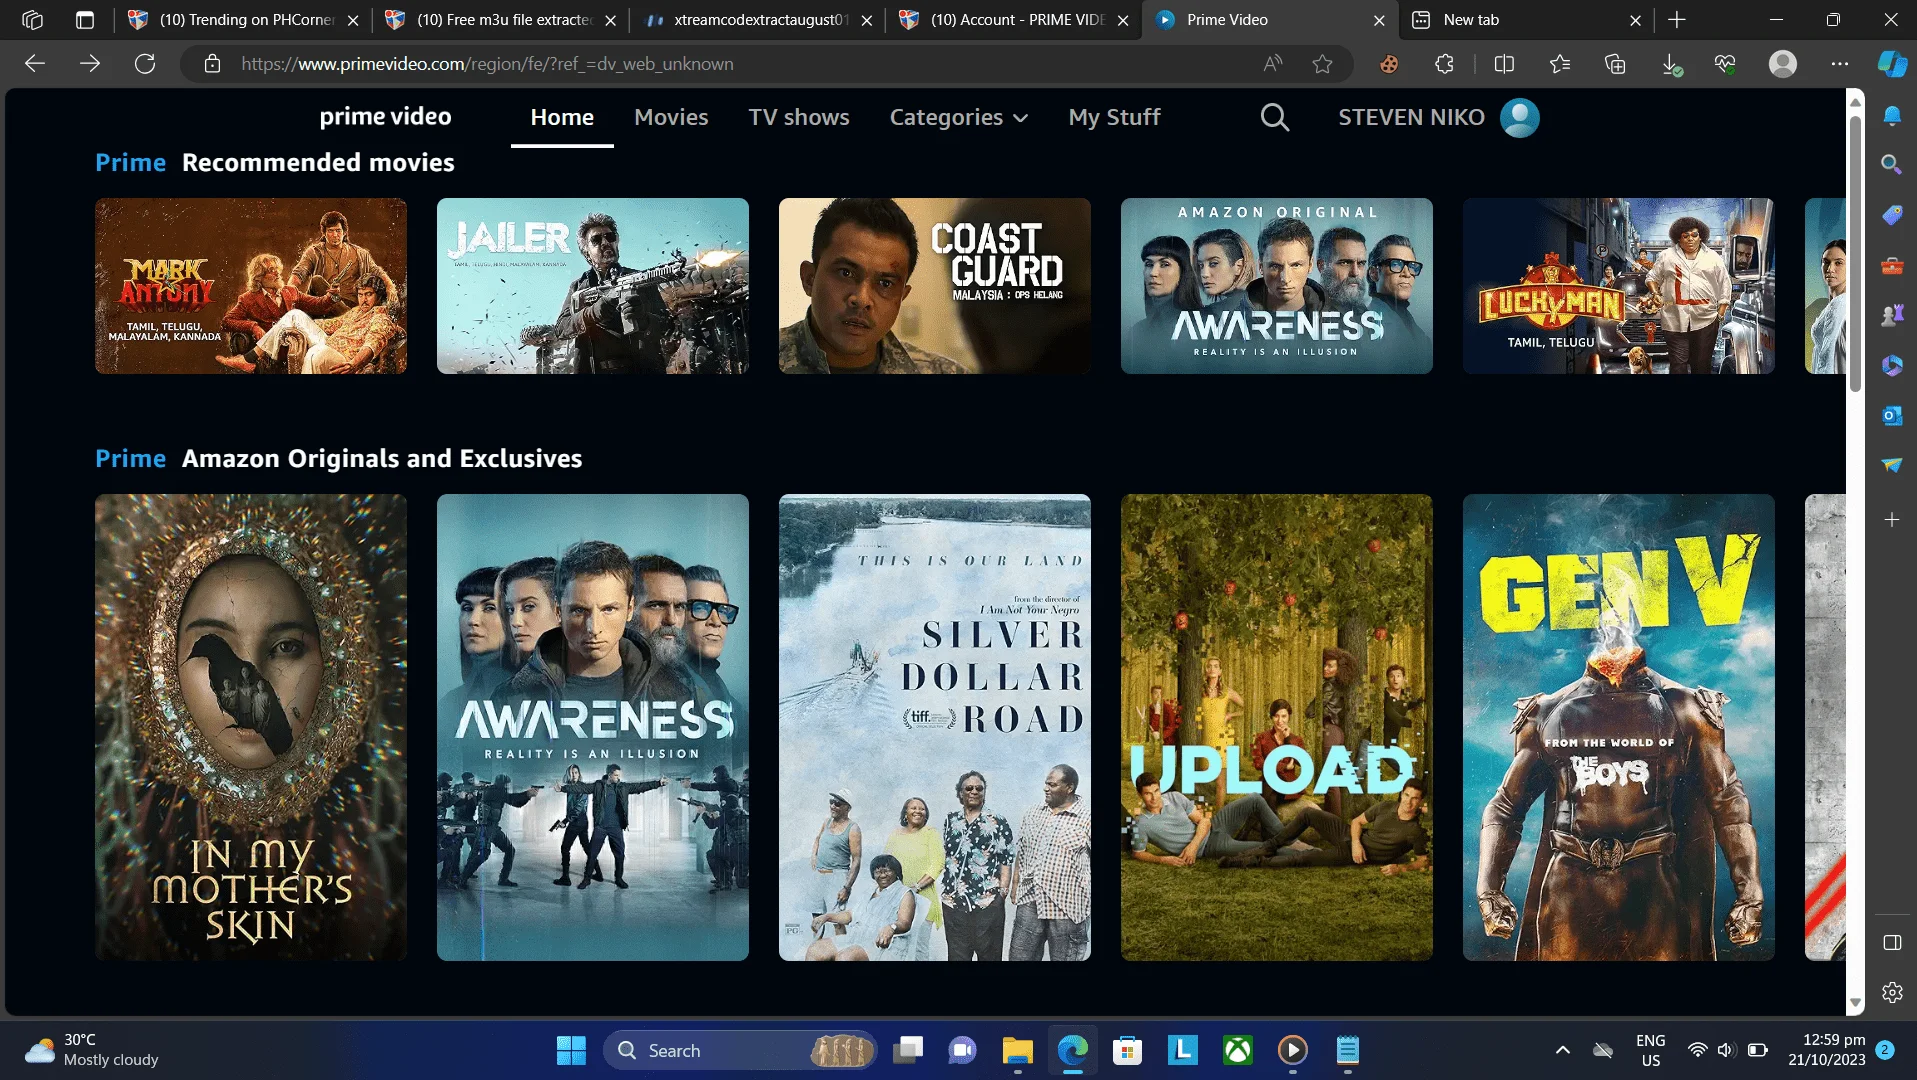Close the Prime Video browser tab
Screen dimensions: 1917x1080
[1379, 20]
